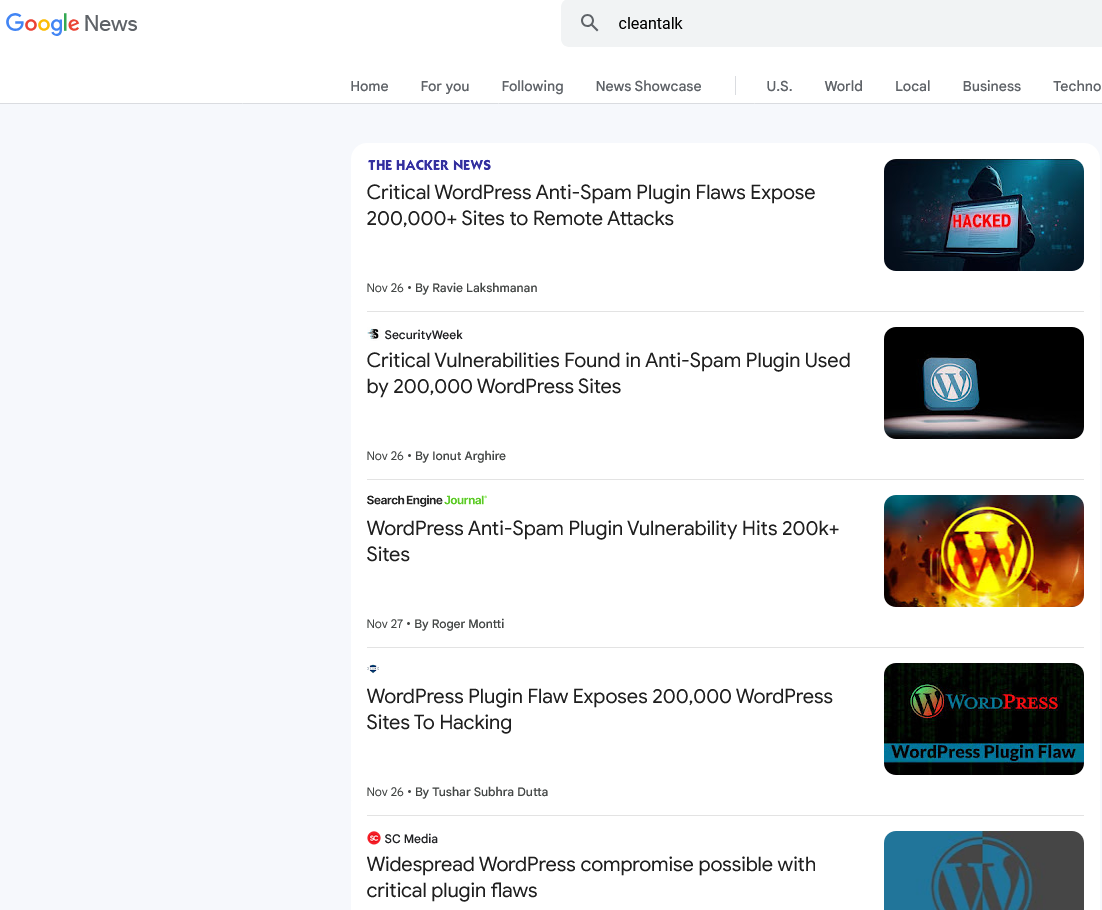Image resolution: width=1102 pixels, height=910 pixels.
Task: Open article about Critical WordPress Anti-Spam Plugin Flaws
Action: [590, 205]
